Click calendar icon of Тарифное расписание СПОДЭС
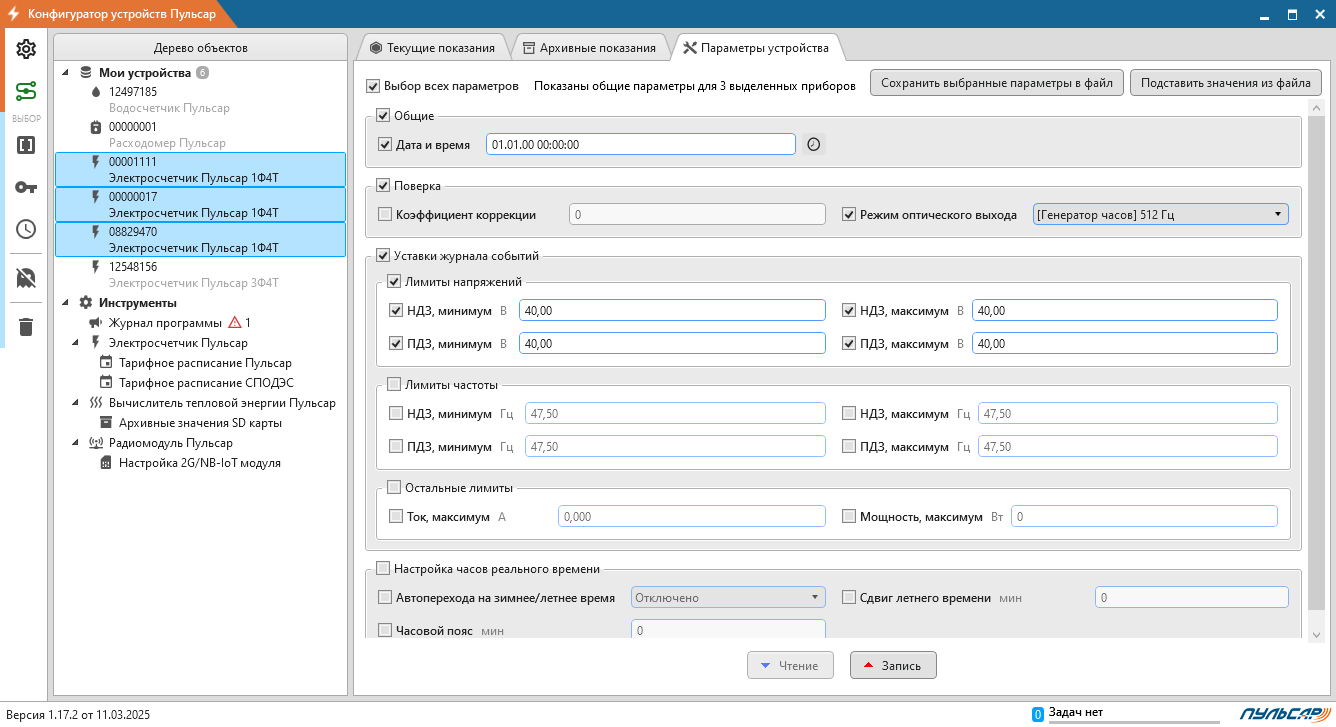1336x727 pixels. pyautogui.click(x=106, y=383)
